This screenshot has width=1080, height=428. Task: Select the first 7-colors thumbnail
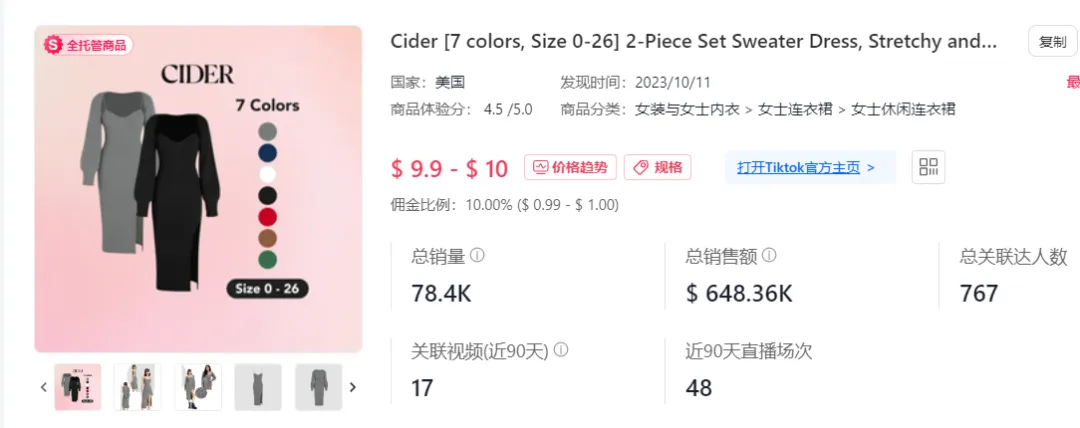point(77,387)
